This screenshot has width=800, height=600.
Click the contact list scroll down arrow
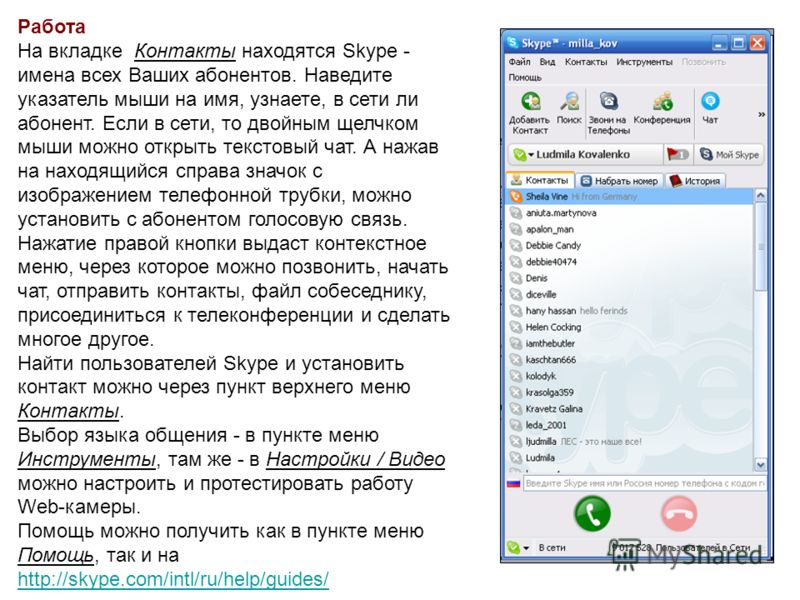(760, 465)
